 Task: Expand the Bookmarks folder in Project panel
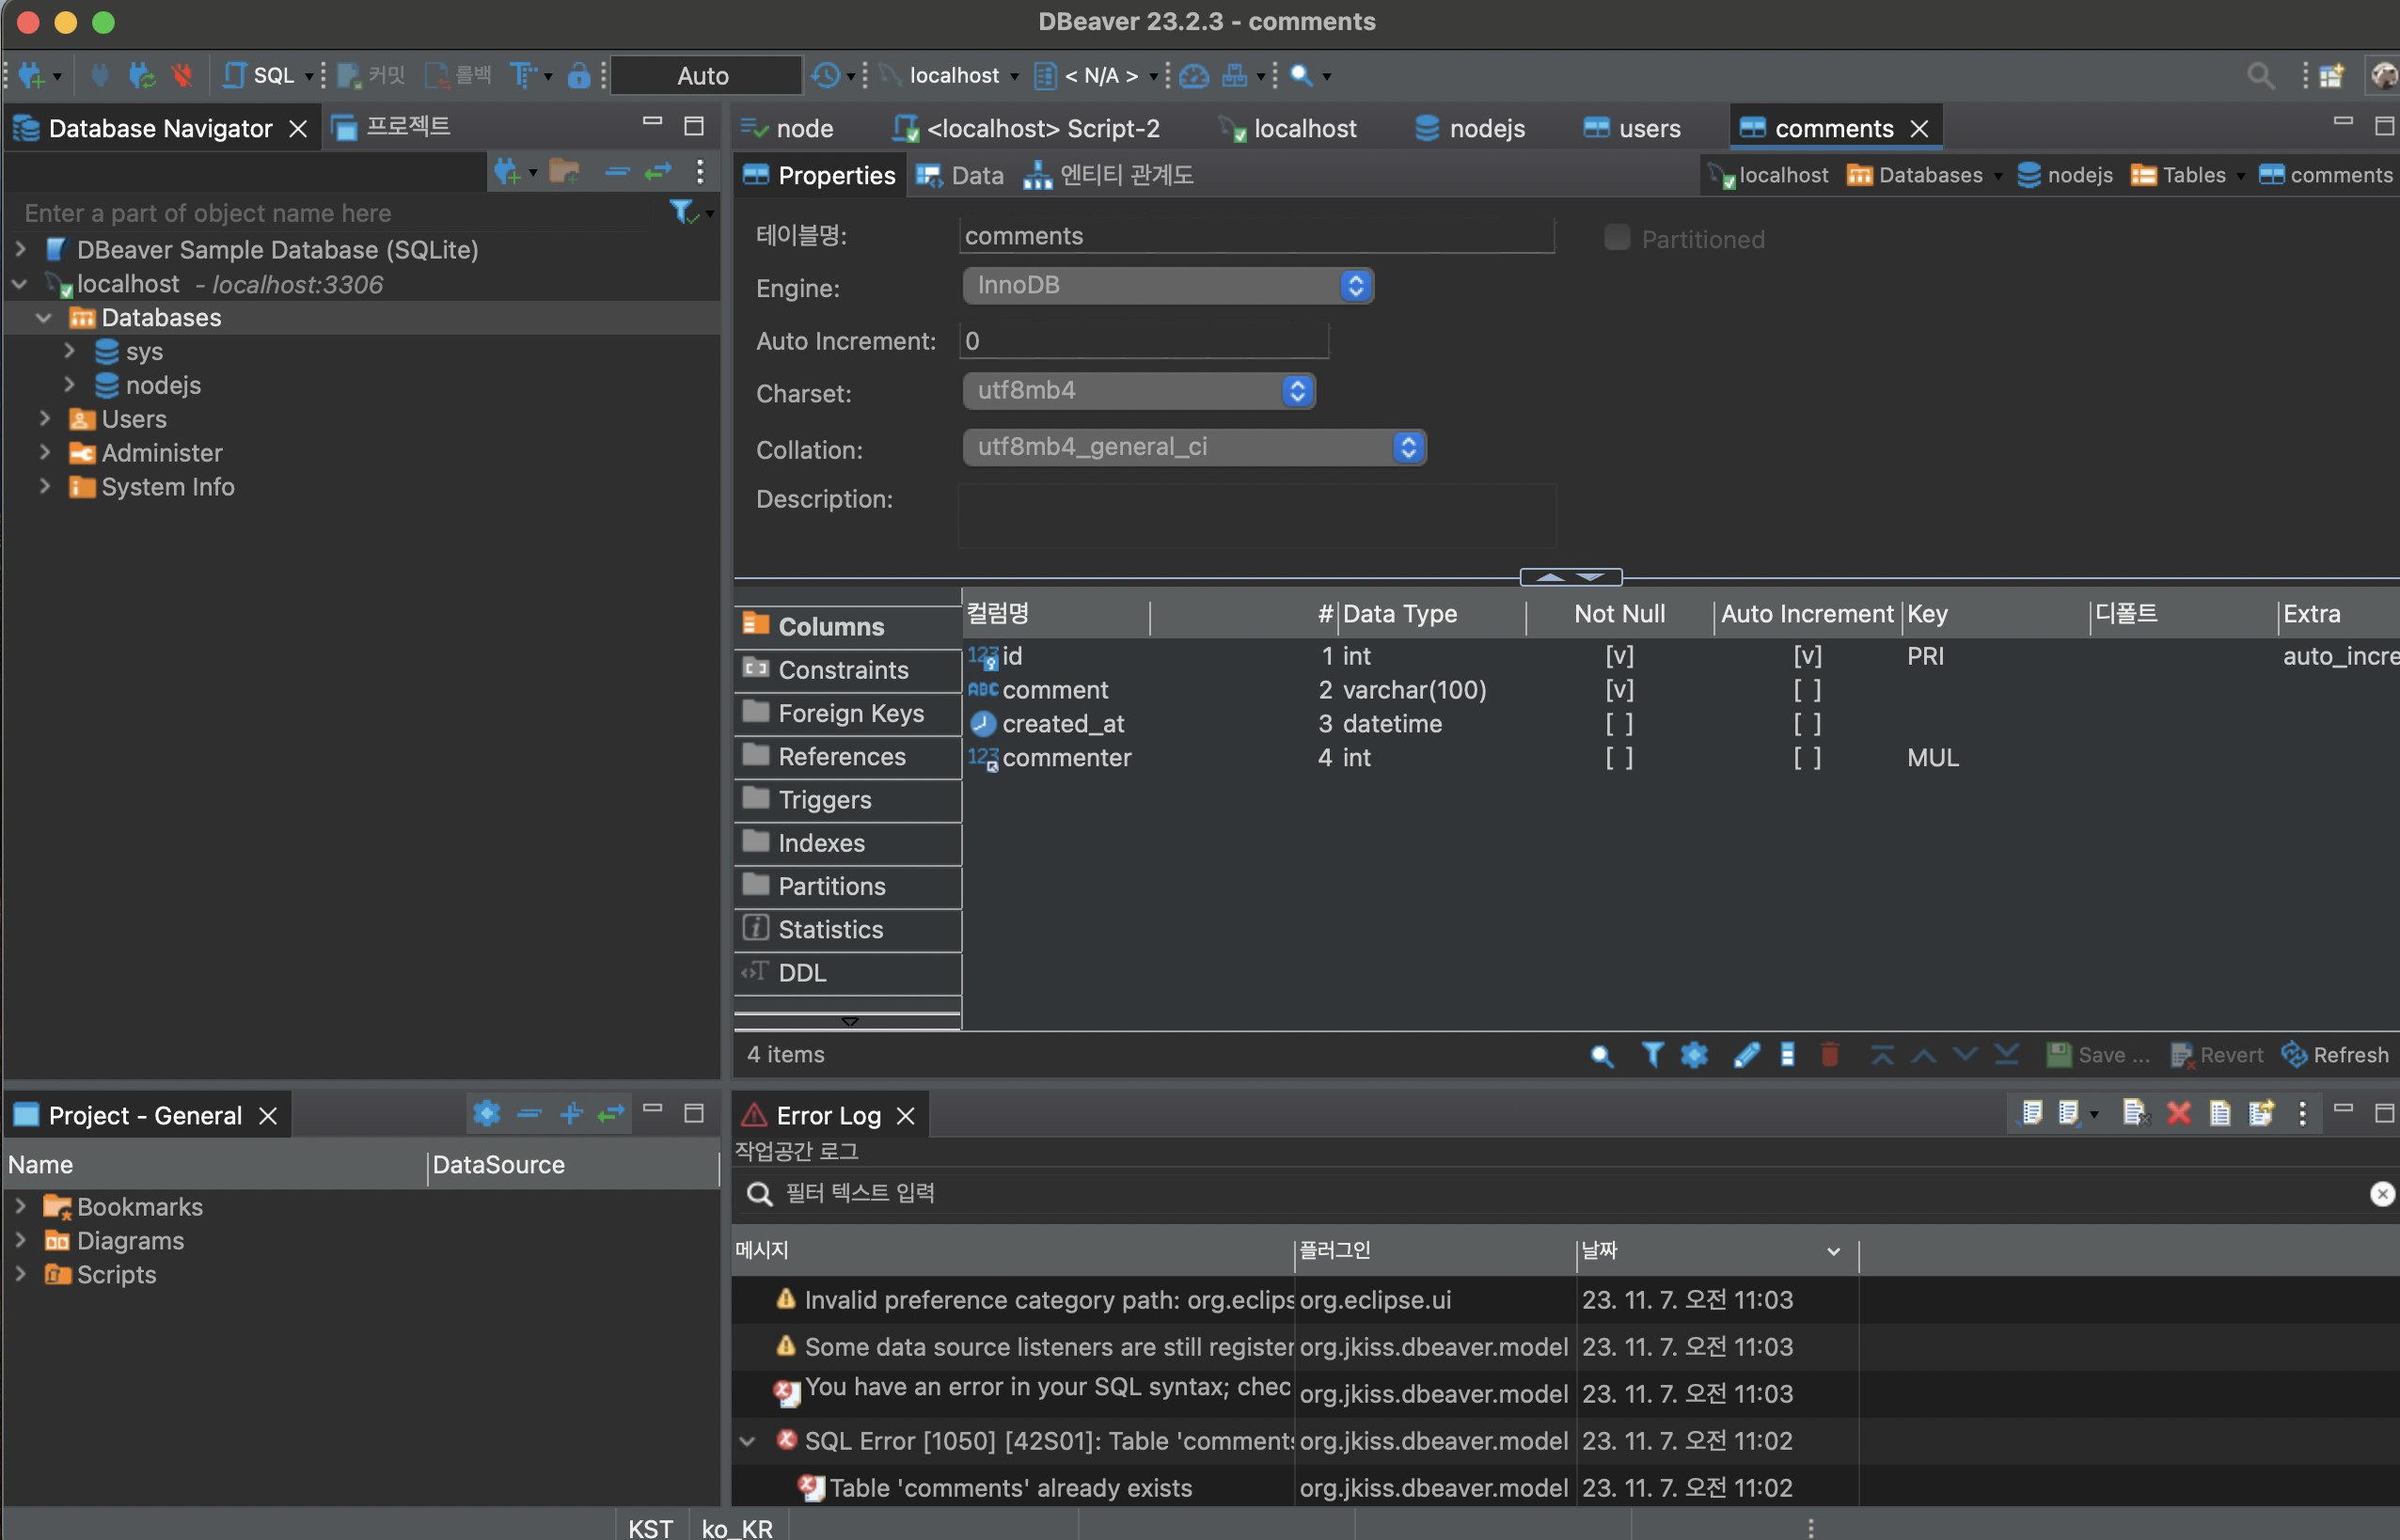pos(20,1206)
